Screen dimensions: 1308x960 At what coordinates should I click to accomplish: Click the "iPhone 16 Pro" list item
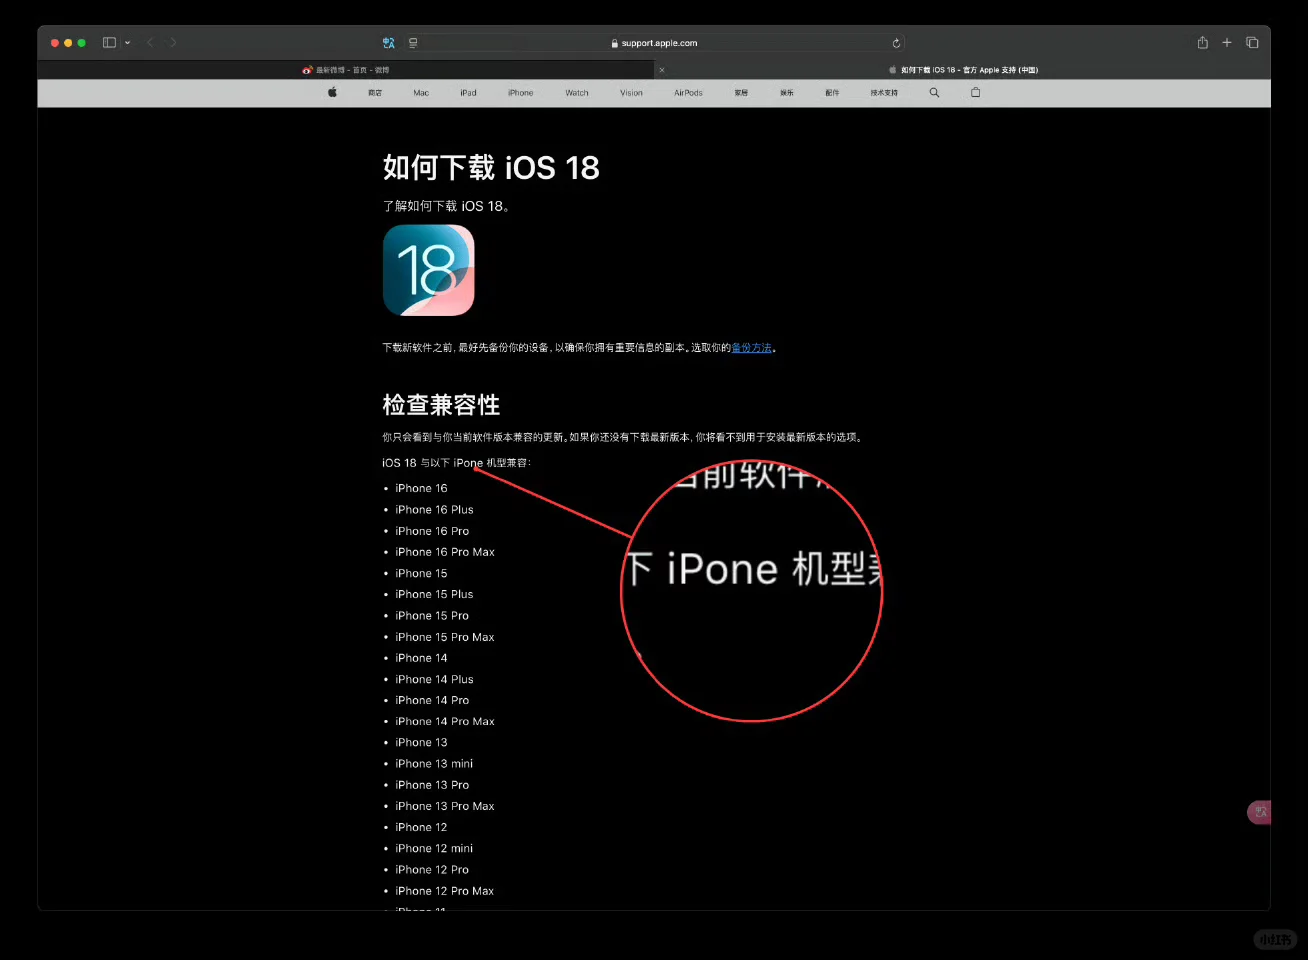point(432,531)
